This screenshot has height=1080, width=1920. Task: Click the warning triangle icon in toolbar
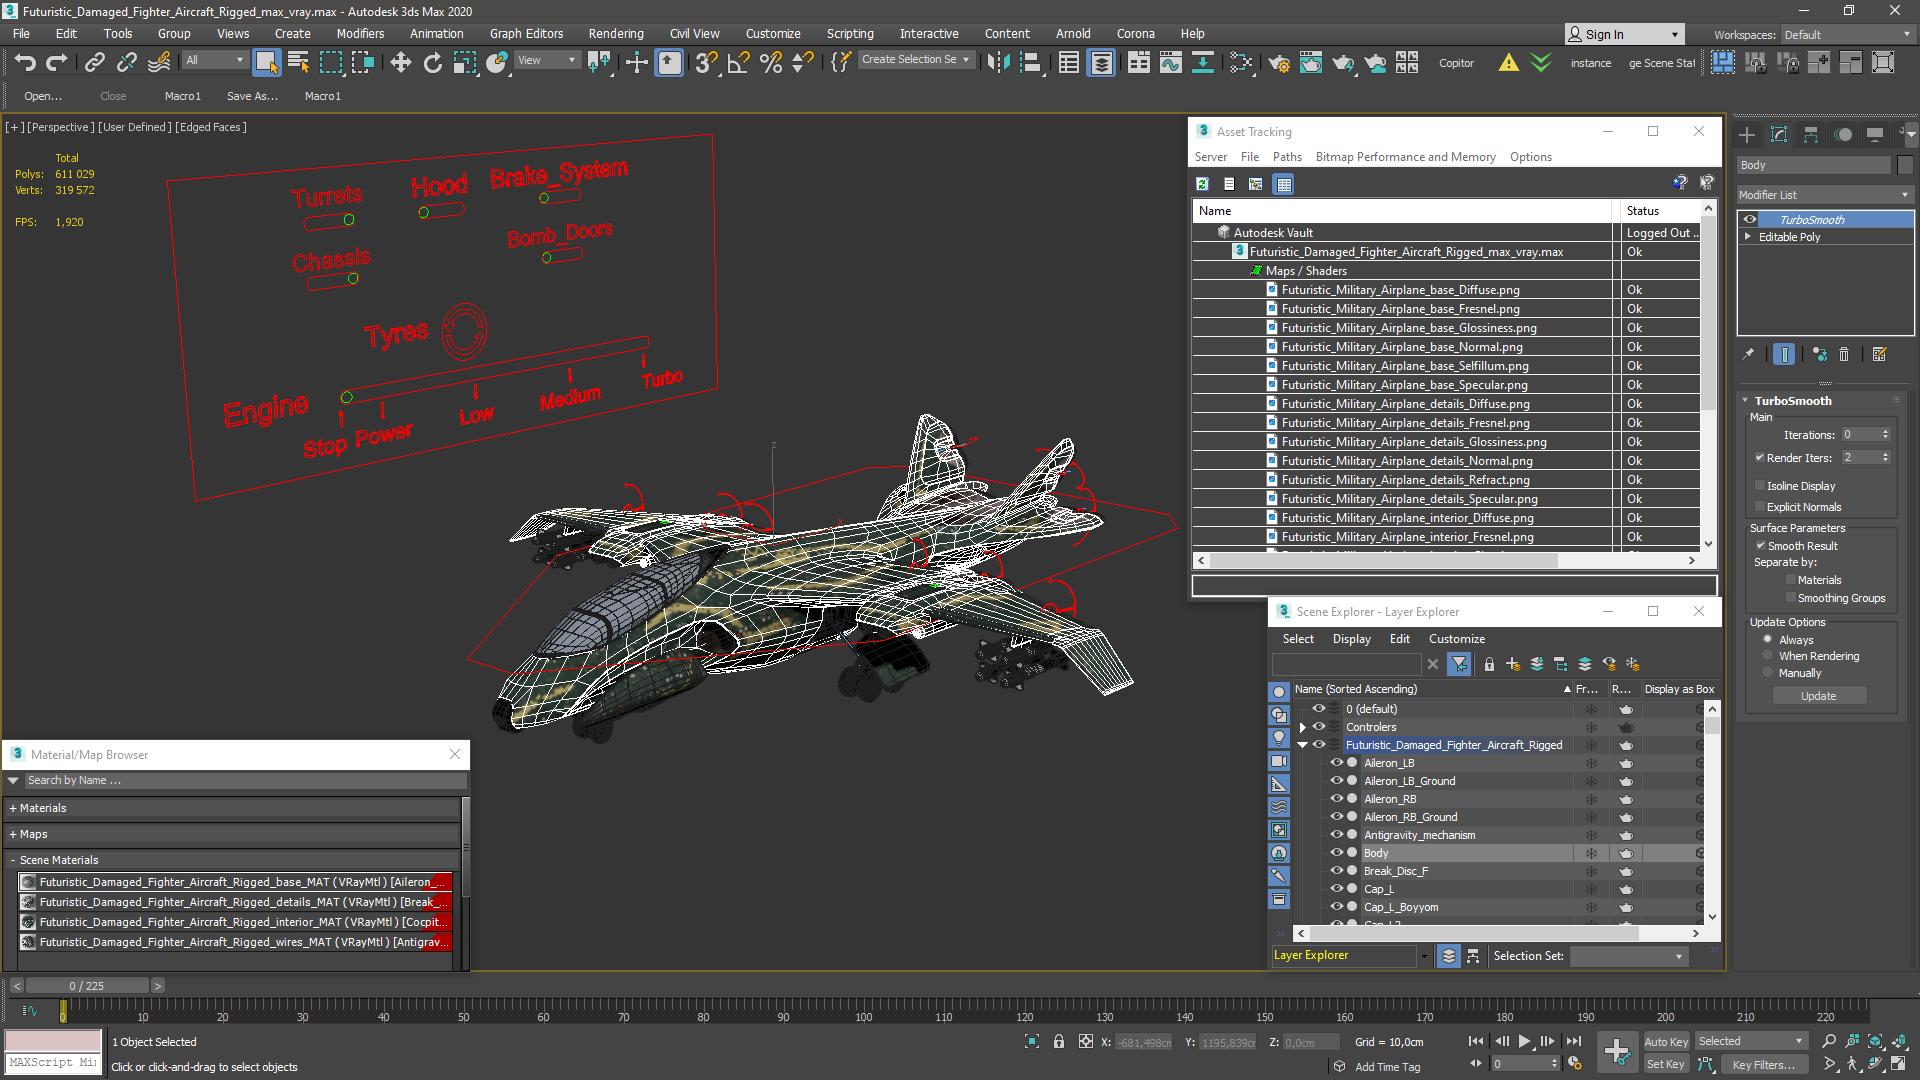tap(1508, 62)
